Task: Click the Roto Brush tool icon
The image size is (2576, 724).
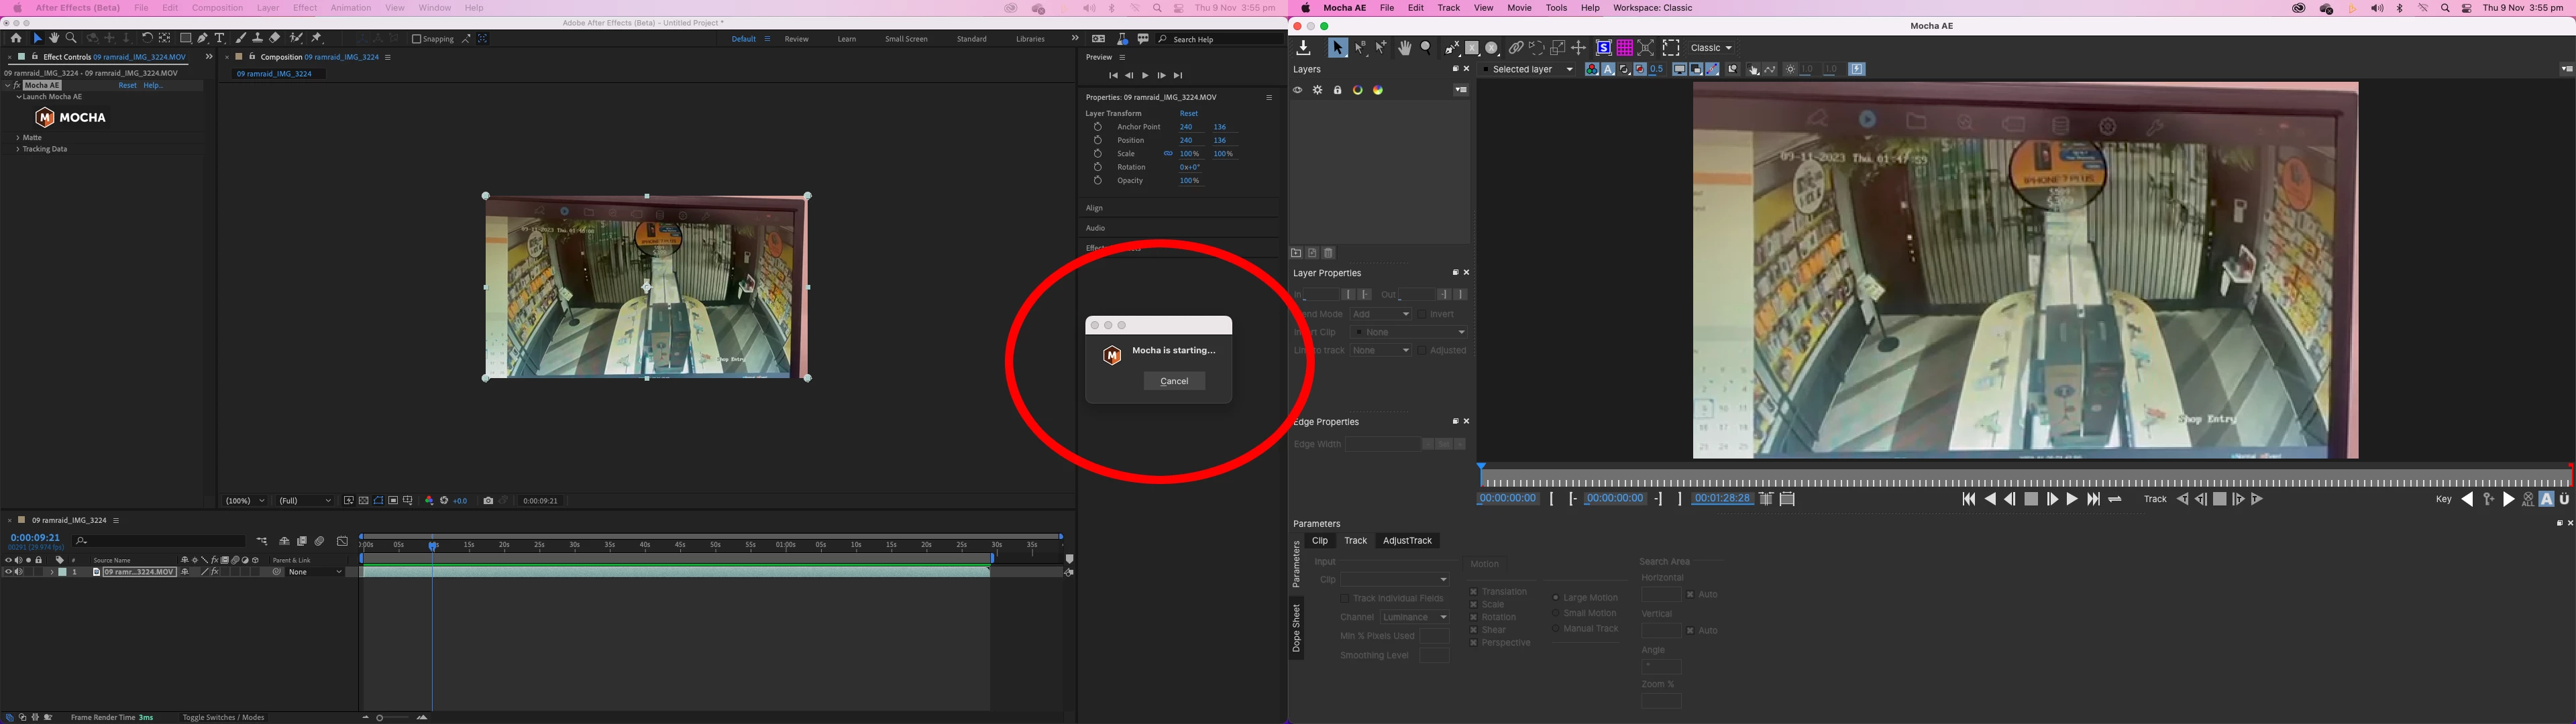Action: tap(296, 38)
